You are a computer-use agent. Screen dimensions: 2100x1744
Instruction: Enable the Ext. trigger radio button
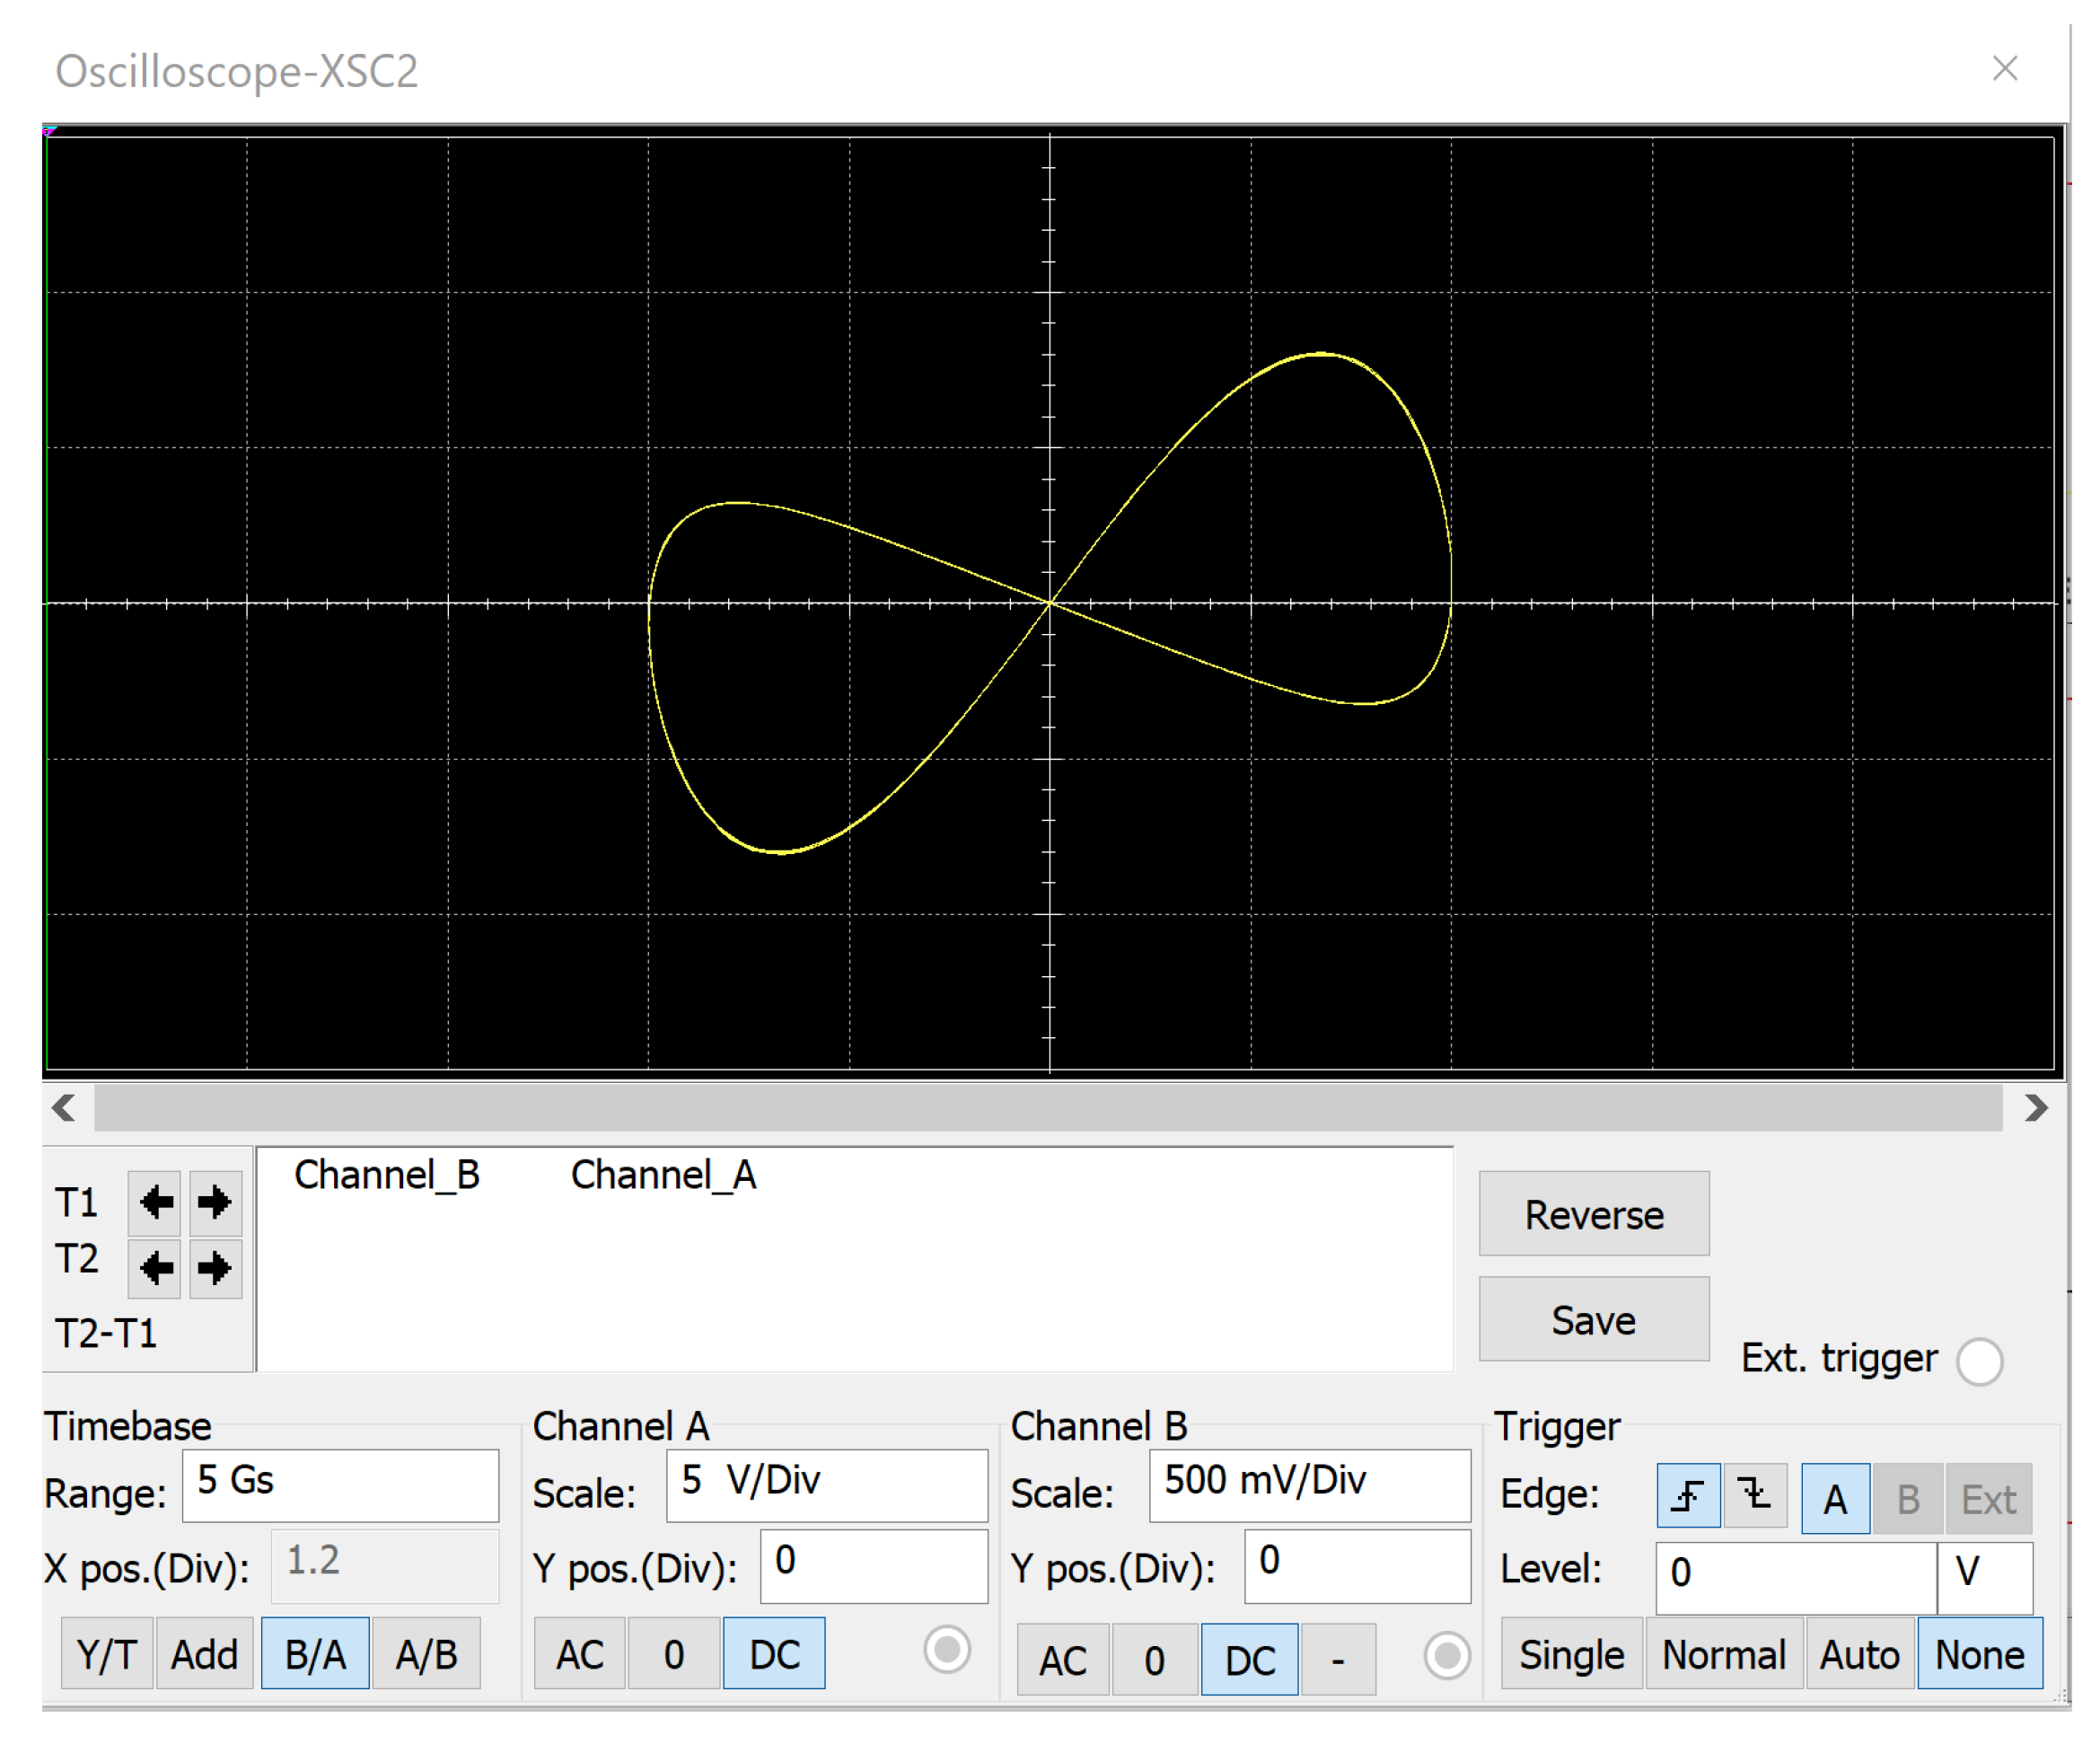(x=1979, y=1361)
